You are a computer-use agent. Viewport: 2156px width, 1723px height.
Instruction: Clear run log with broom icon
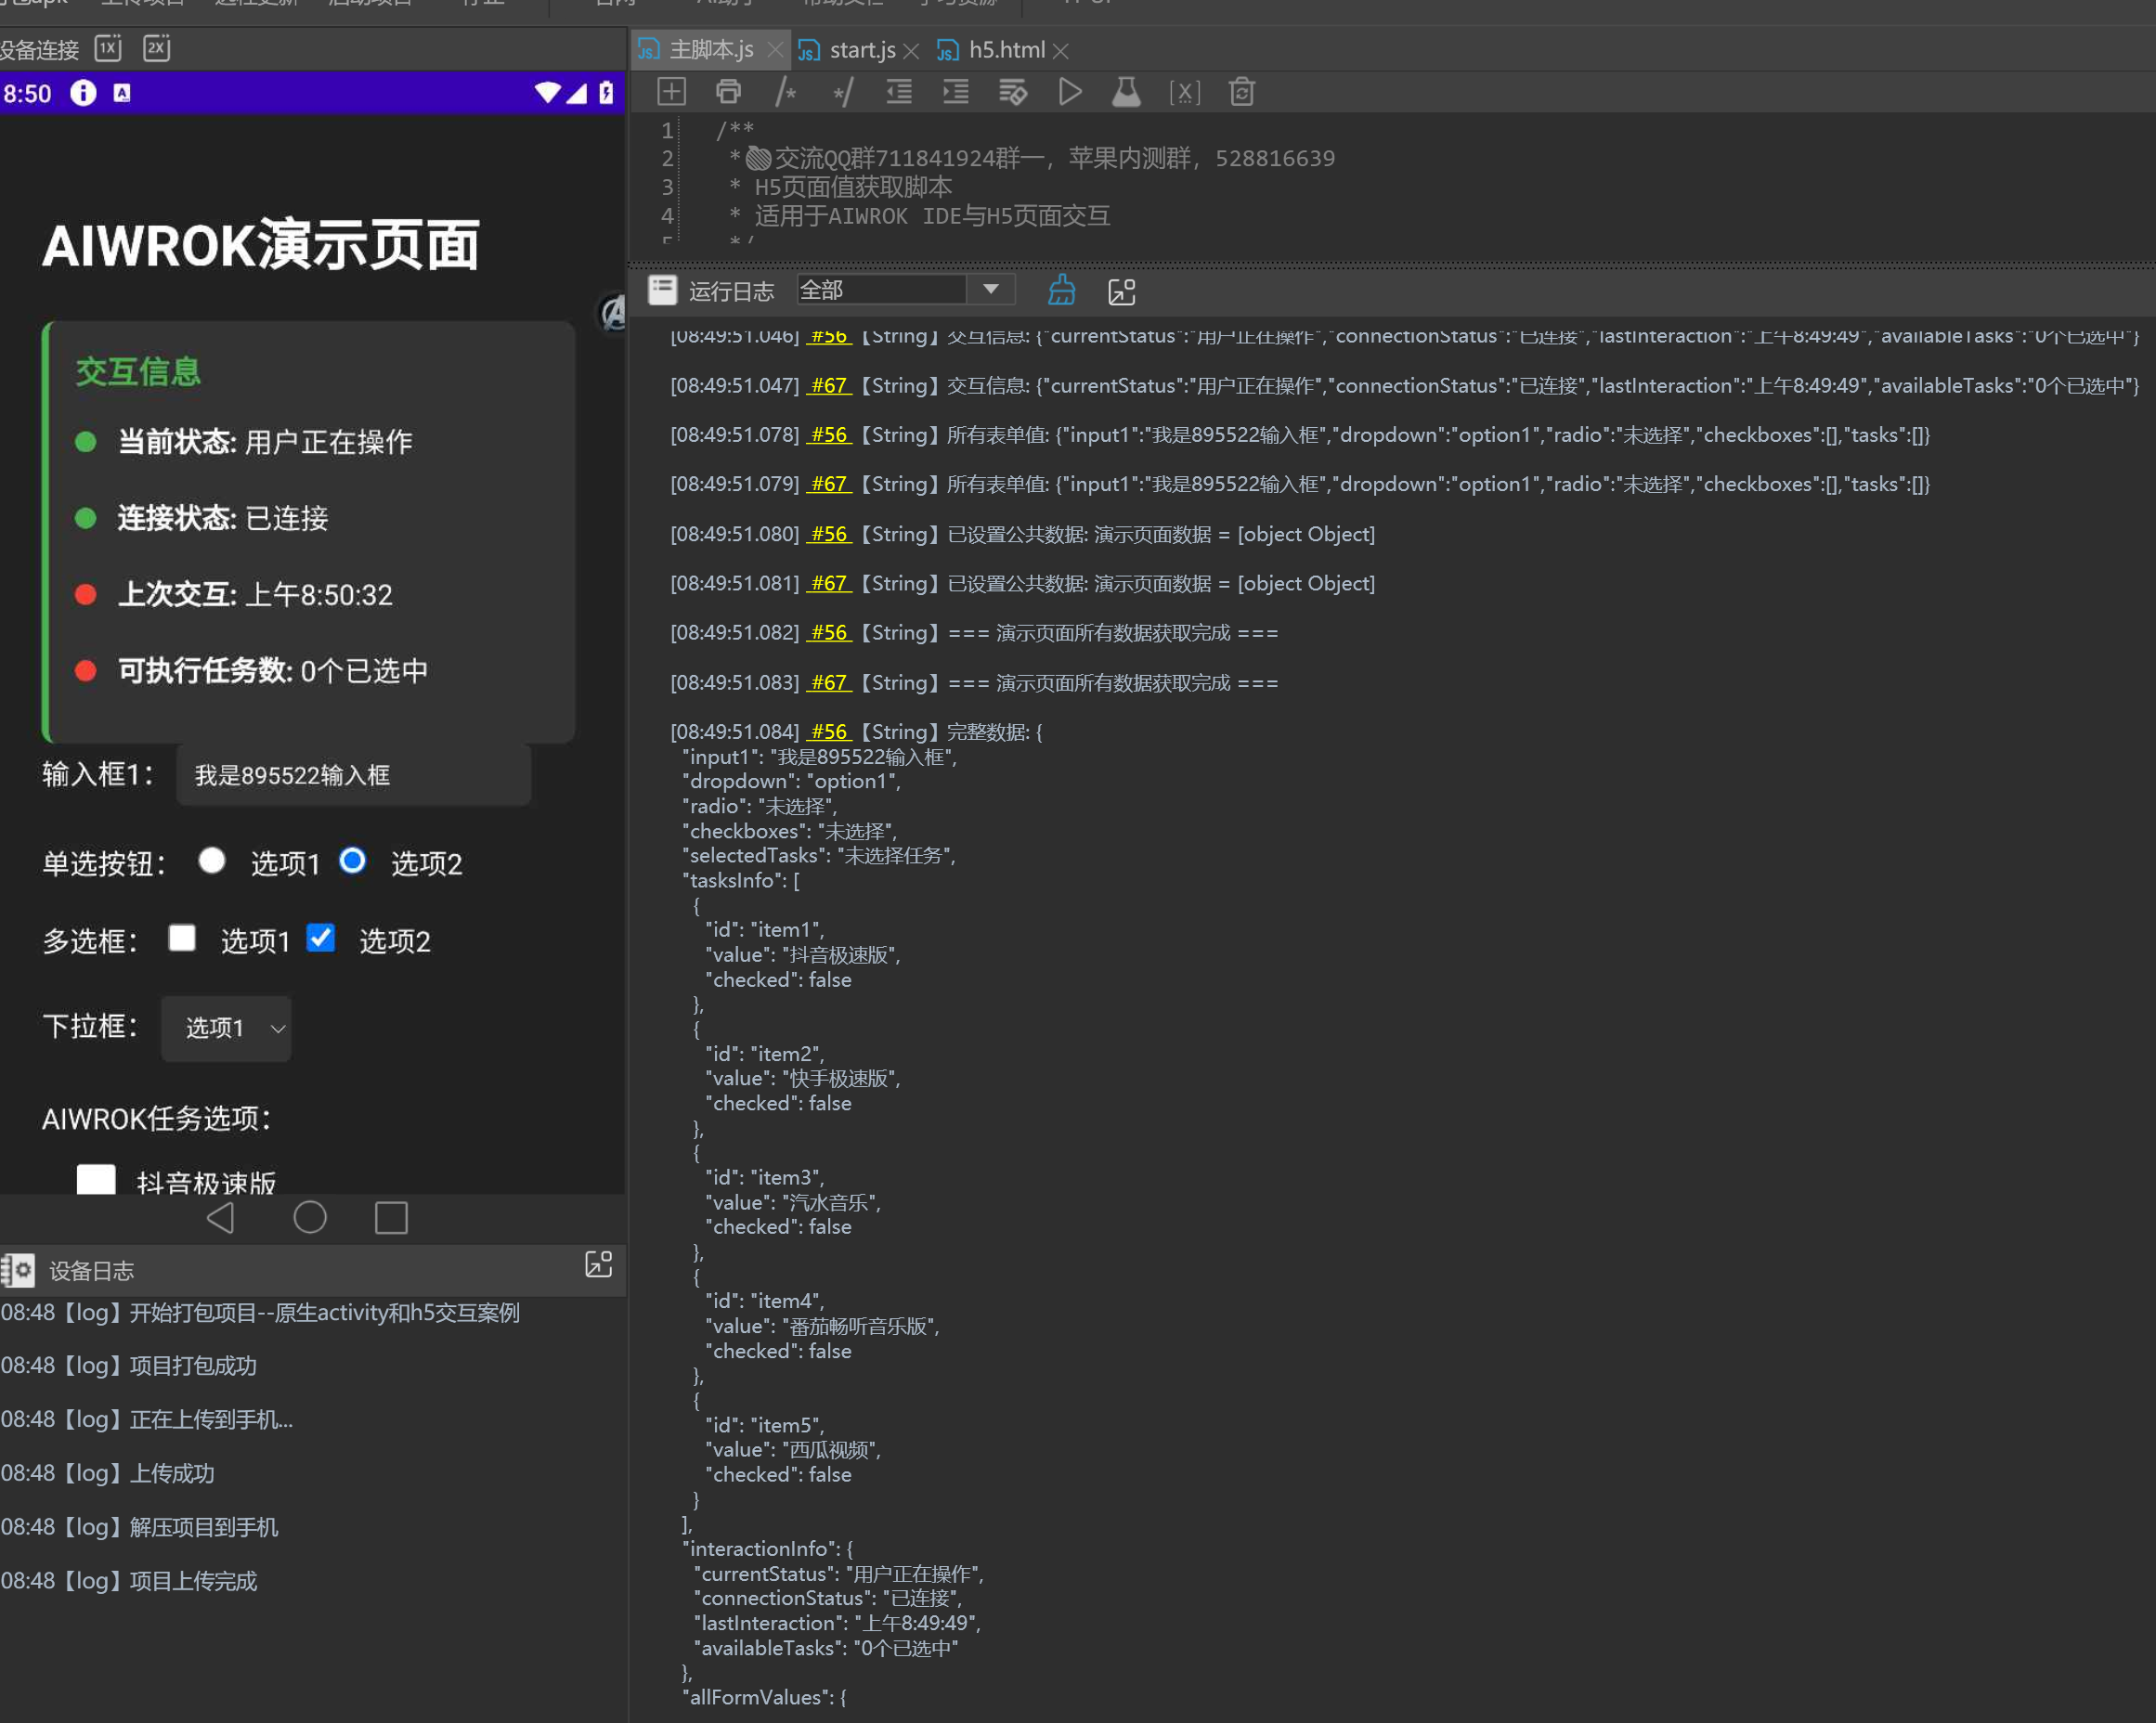click(x=1061, y=291)
